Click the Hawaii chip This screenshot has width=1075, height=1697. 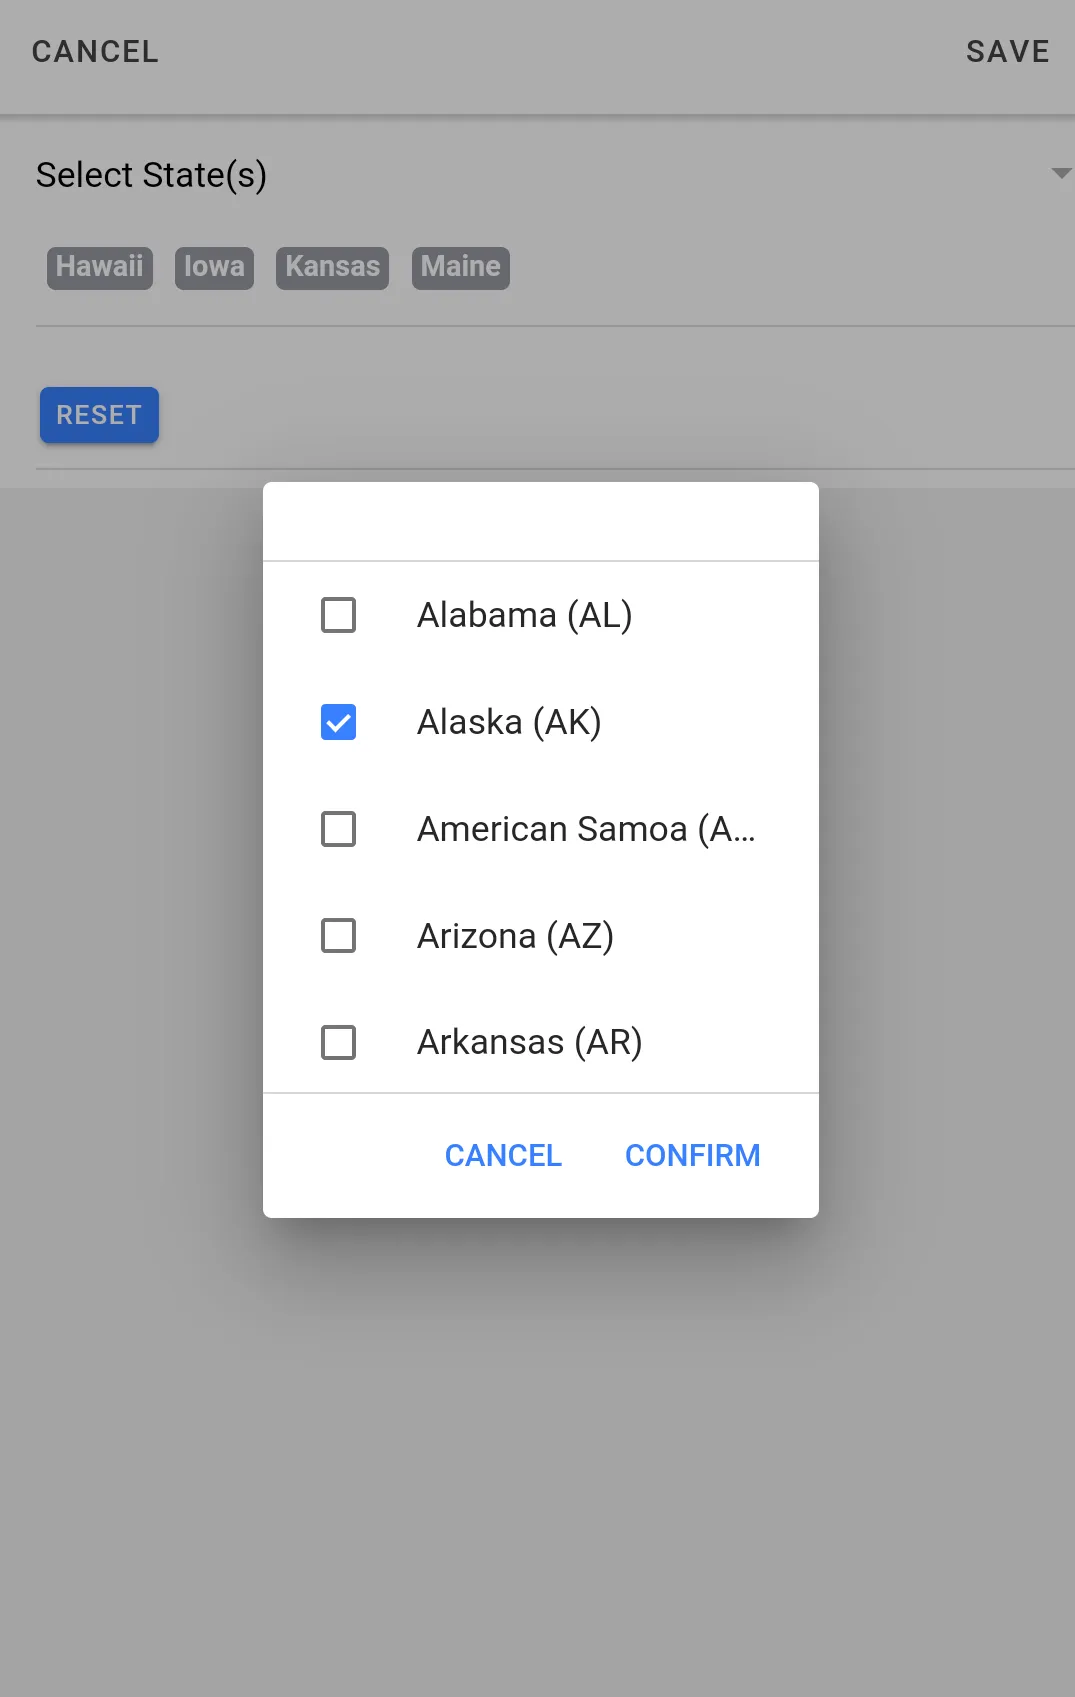pos(100,268)
